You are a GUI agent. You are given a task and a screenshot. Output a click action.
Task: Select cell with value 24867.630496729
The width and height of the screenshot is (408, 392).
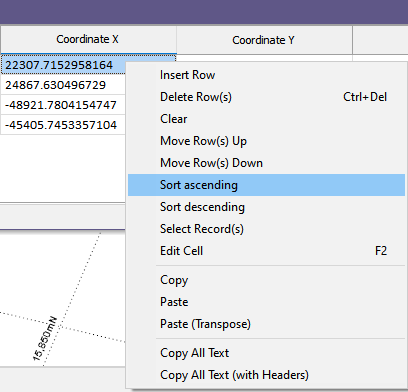(63, 85)
